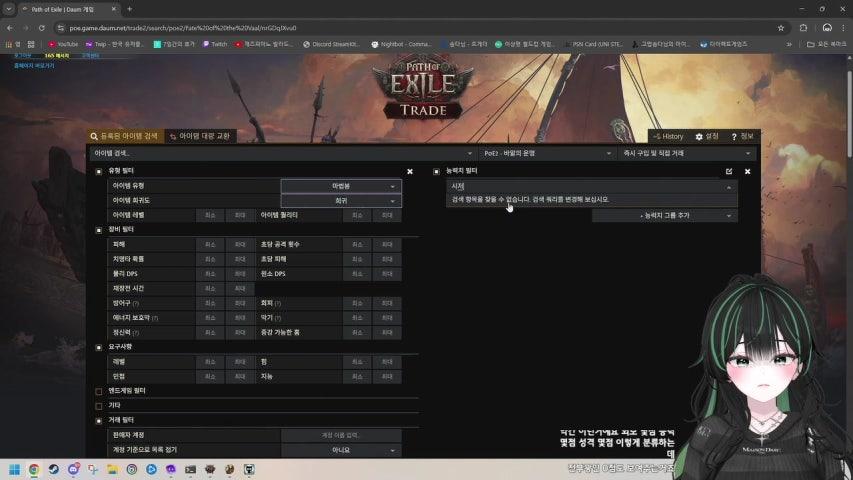This screenshot has width=853, height=480.
Task: Click the 판매자 계정 name input
Action: point(341,435)
